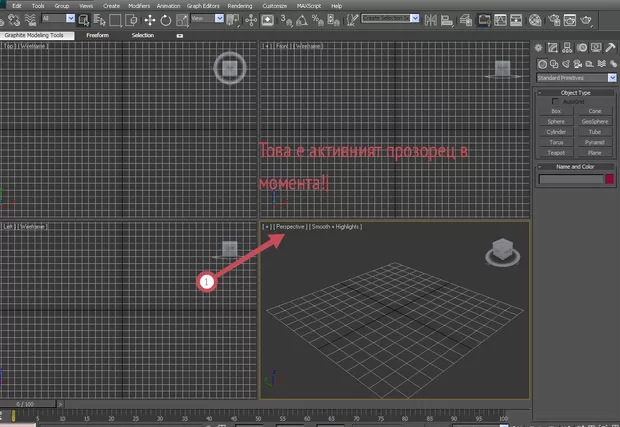
Task: Collapse the Object Type rollout
Action: pos(575,92)
